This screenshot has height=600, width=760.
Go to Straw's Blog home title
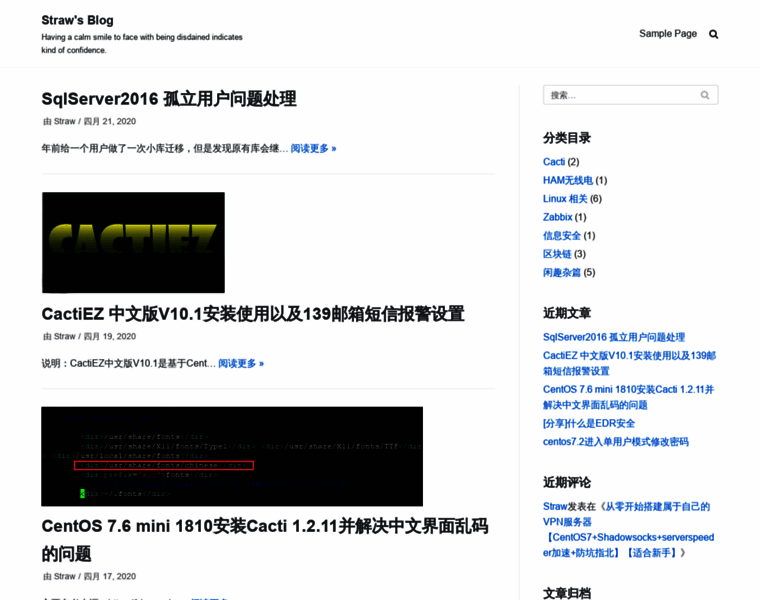pyautogui.click(x=77, y=20)
